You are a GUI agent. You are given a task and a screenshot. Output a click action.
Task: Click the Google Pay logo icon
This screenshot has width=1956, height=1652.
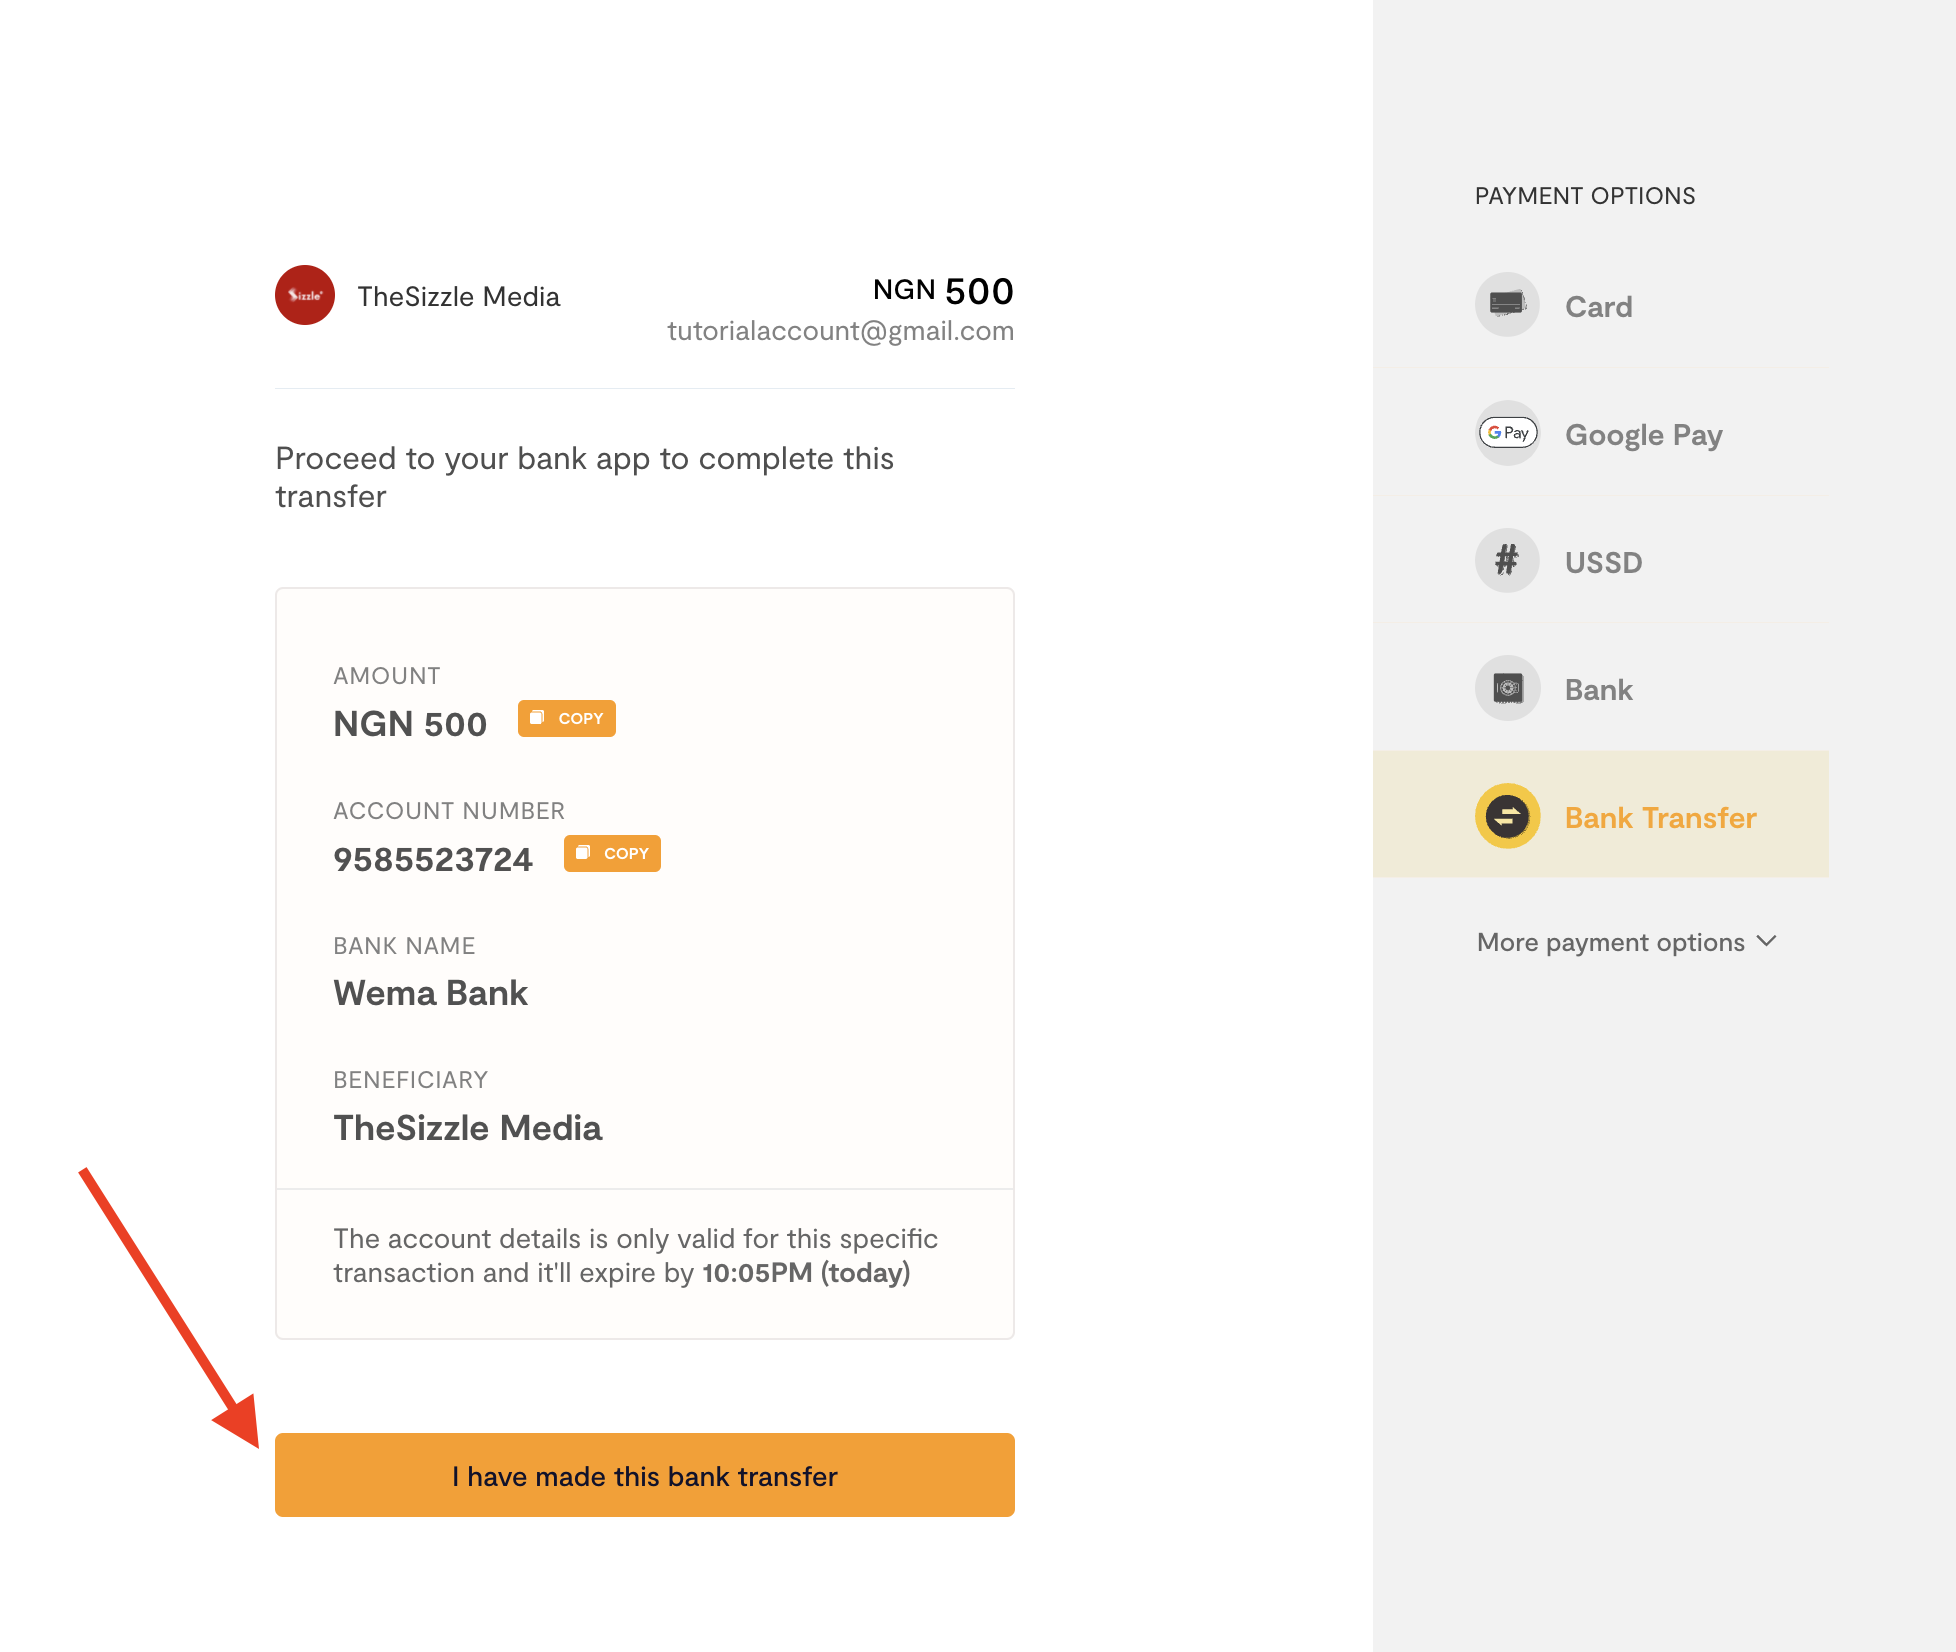(x=1507, y=433)
